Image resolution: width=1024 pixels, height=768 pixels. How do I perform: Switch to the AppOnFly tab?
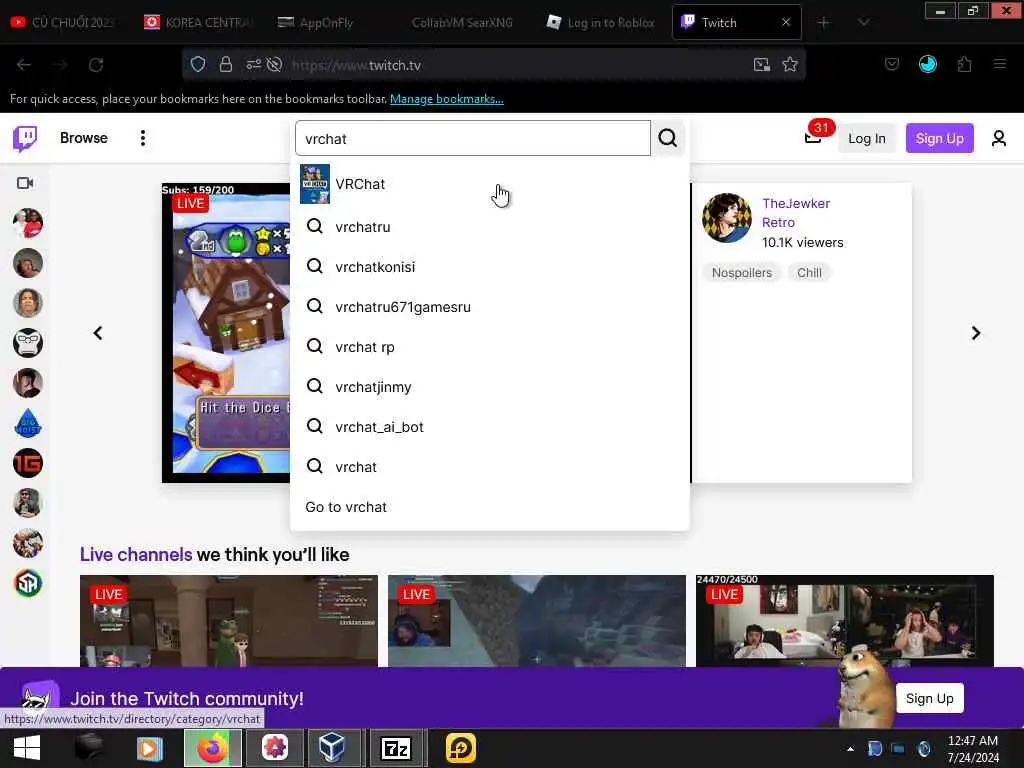[325, 23]
